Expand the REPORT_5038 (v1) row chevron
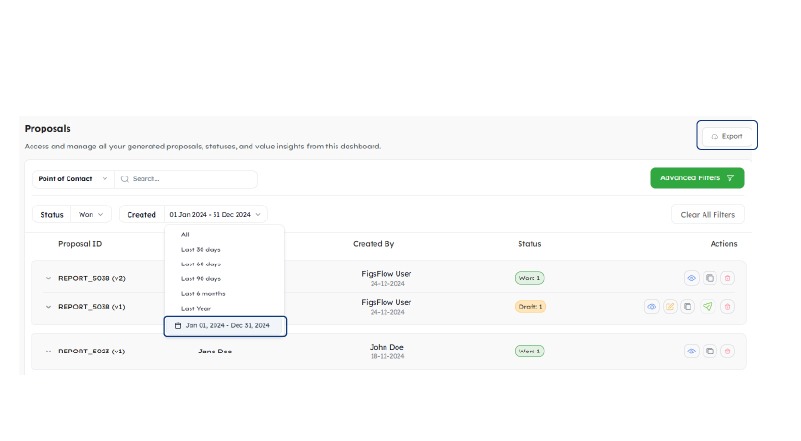 pyautogui.click(x=48, y=307)
